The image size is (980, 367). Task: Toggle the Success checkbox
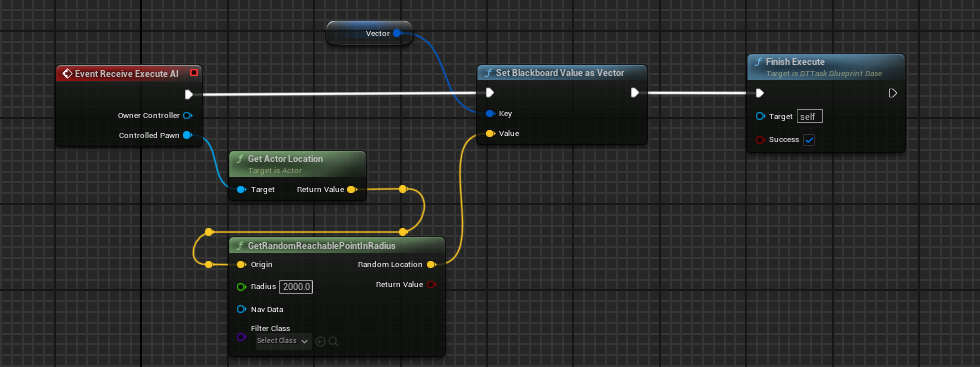tap(809, 140)
